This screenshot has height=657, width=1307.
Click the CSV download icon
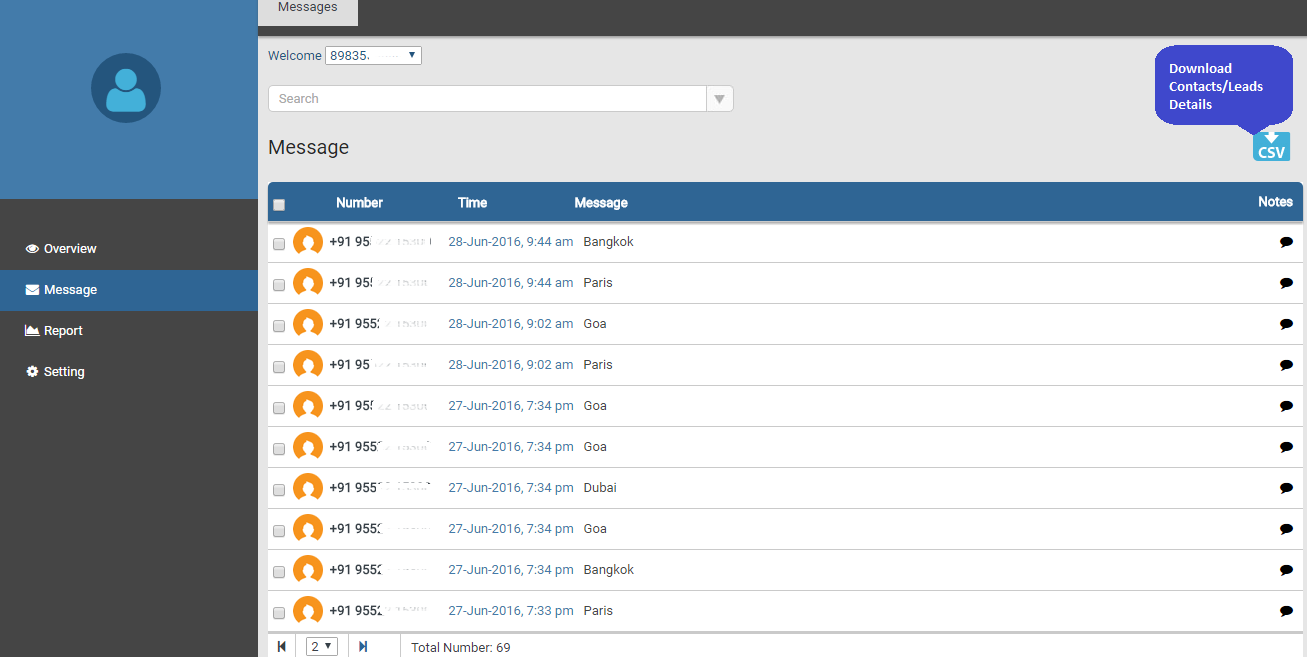pos(1271,146)
